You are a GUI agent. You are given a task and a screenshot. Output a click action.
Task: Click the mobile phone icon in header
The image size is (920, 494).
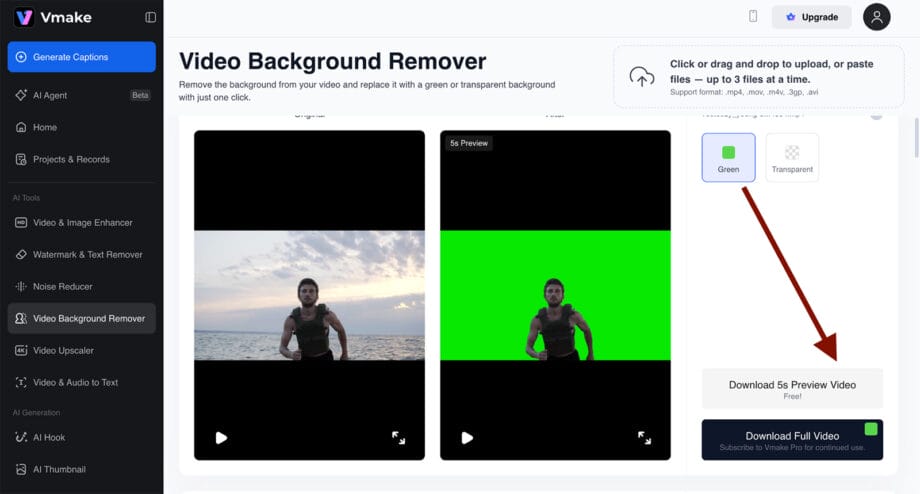pos(753,16)
